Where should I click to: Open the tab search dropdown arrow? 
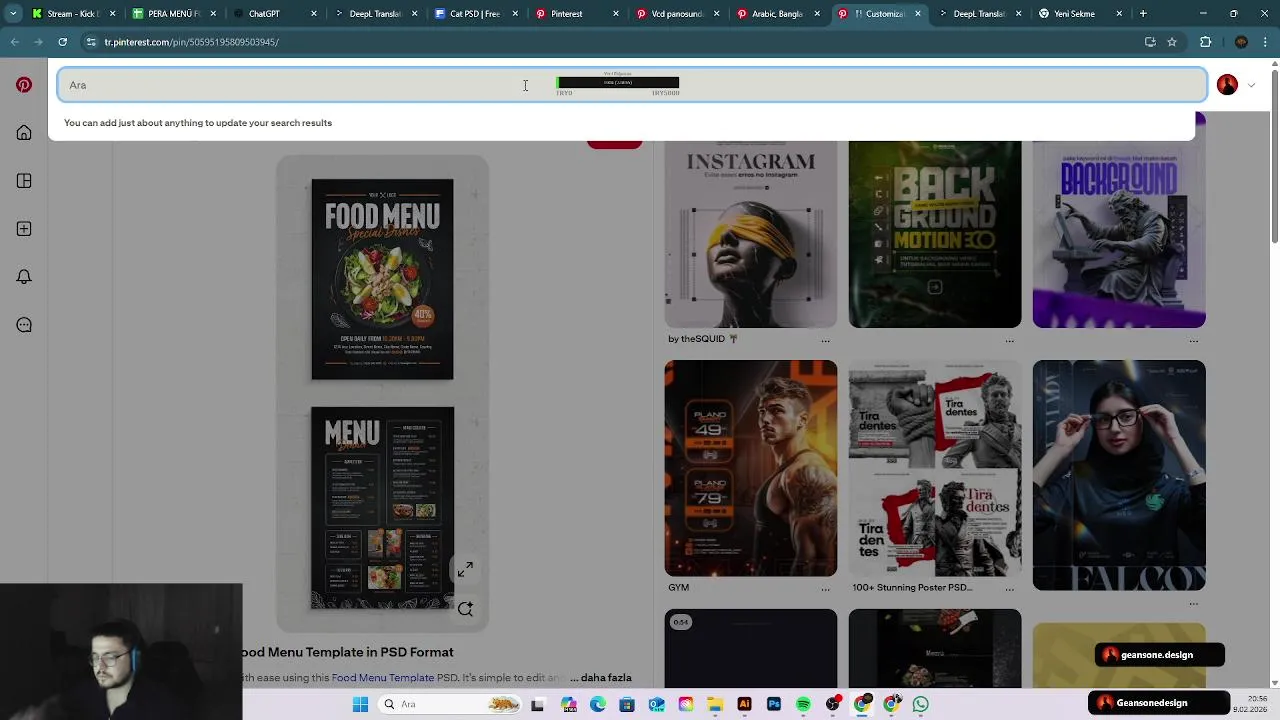13,14
